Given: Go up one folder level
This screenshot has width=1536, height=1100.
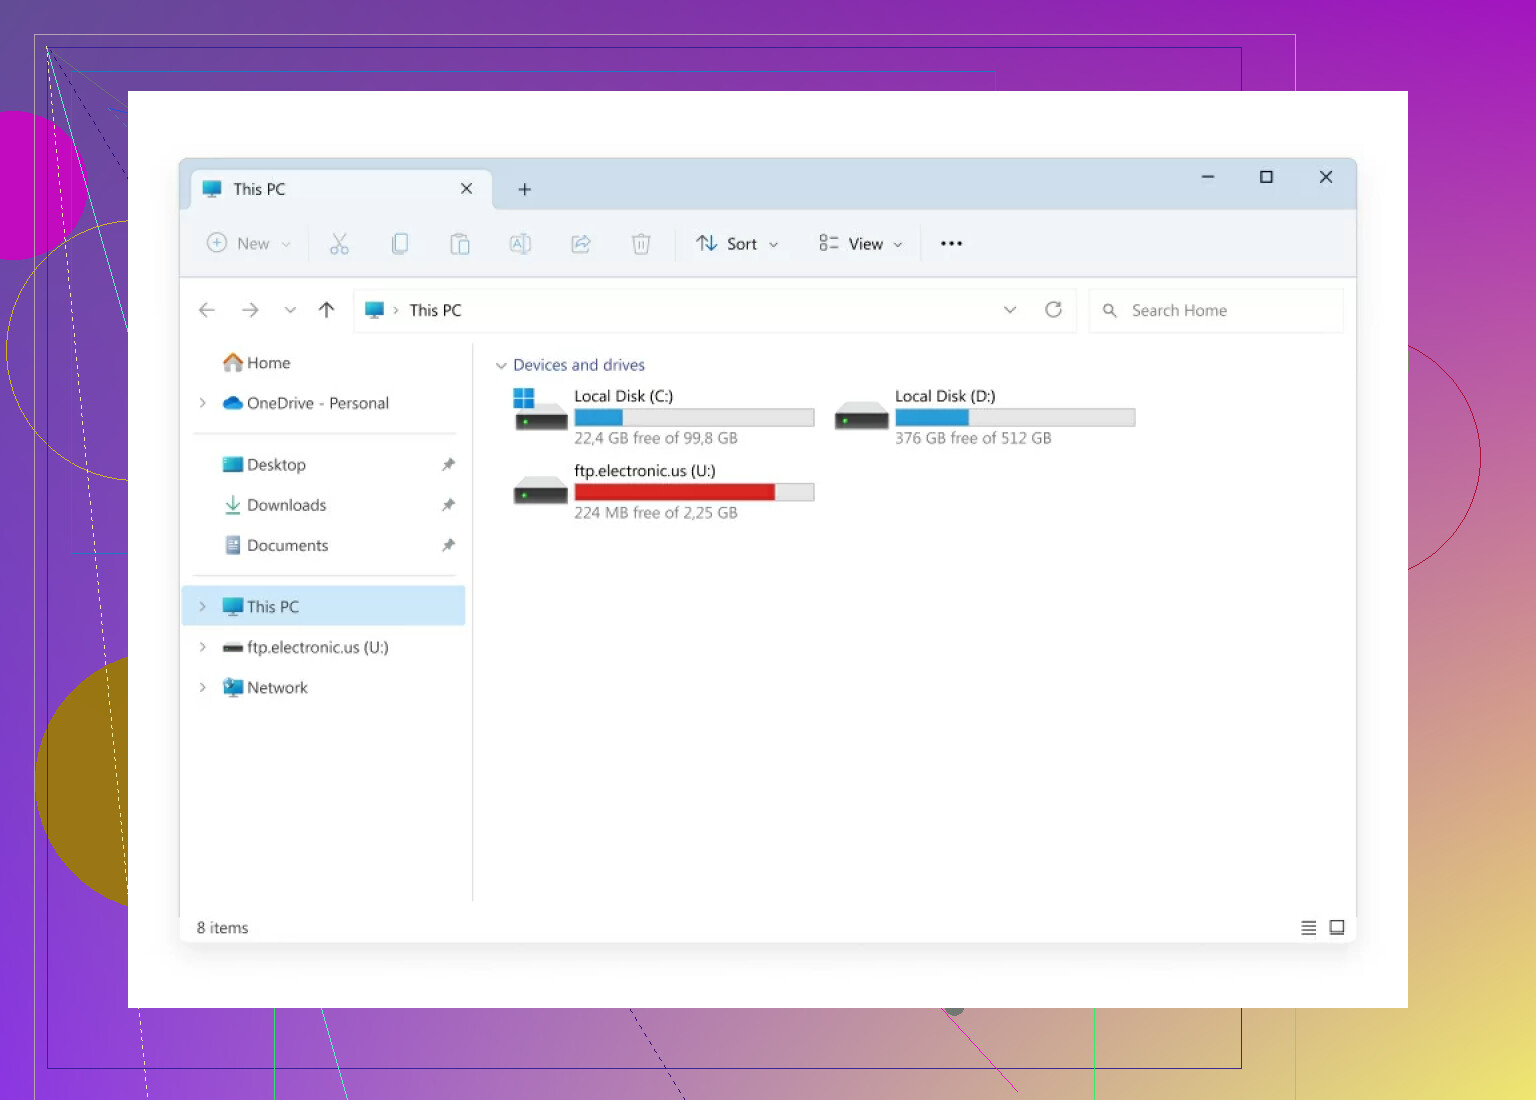Looking at the screenshot, I should click(326, 310).
